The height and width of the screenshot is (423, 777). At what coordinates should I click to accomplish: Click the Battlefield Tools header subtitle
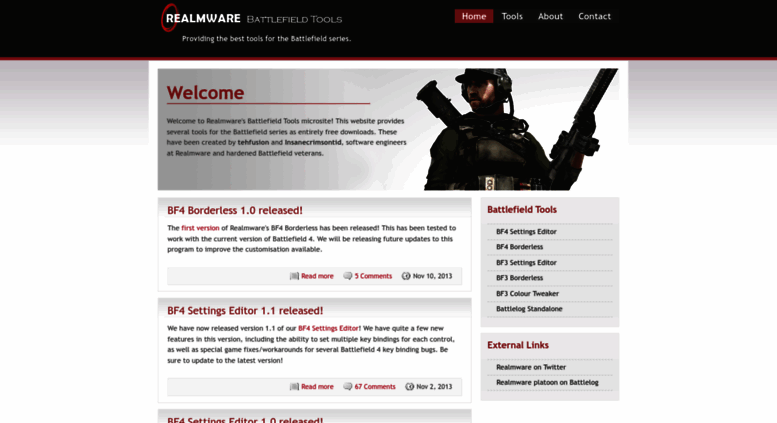294,19
